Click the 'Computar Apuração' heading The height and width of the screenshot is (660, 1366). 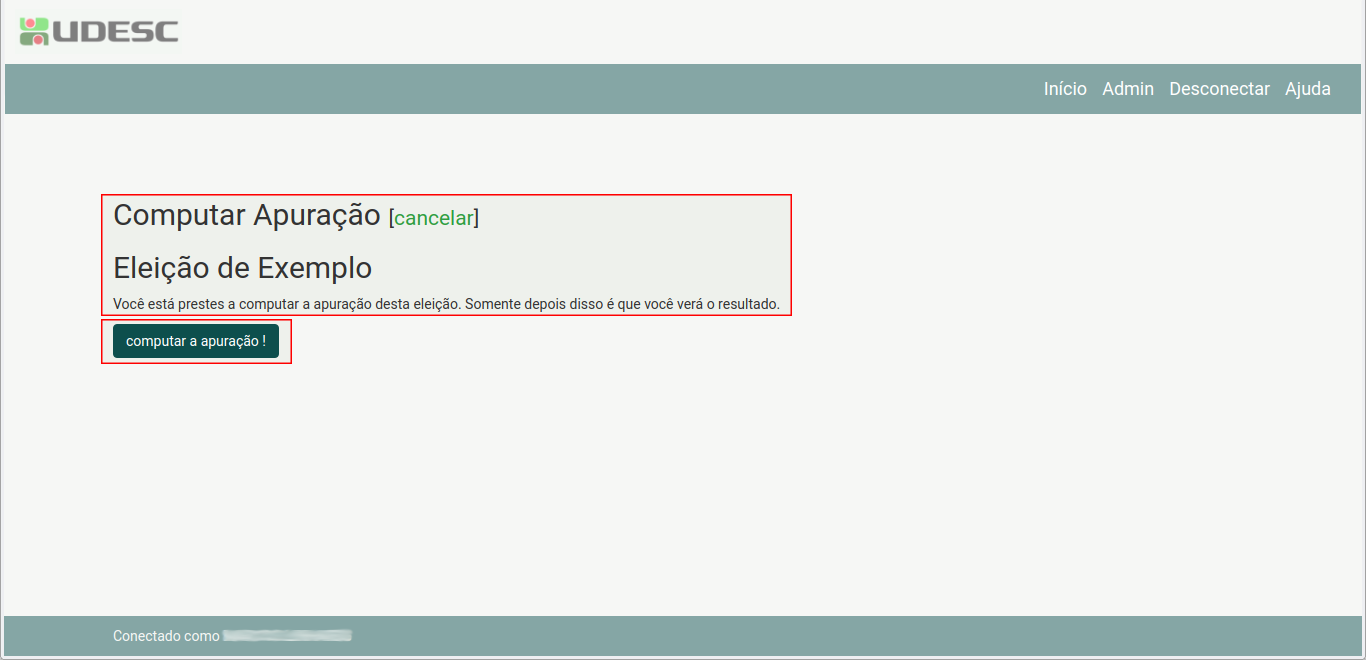pos(246,215)
